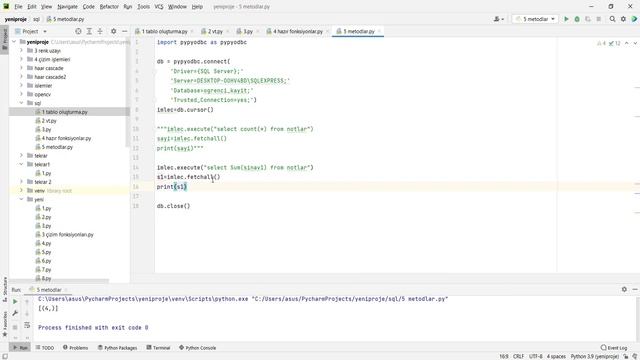The image size is (640, 360).
Task: Open Project panel options gear
Action: click(x=113, y=31)
